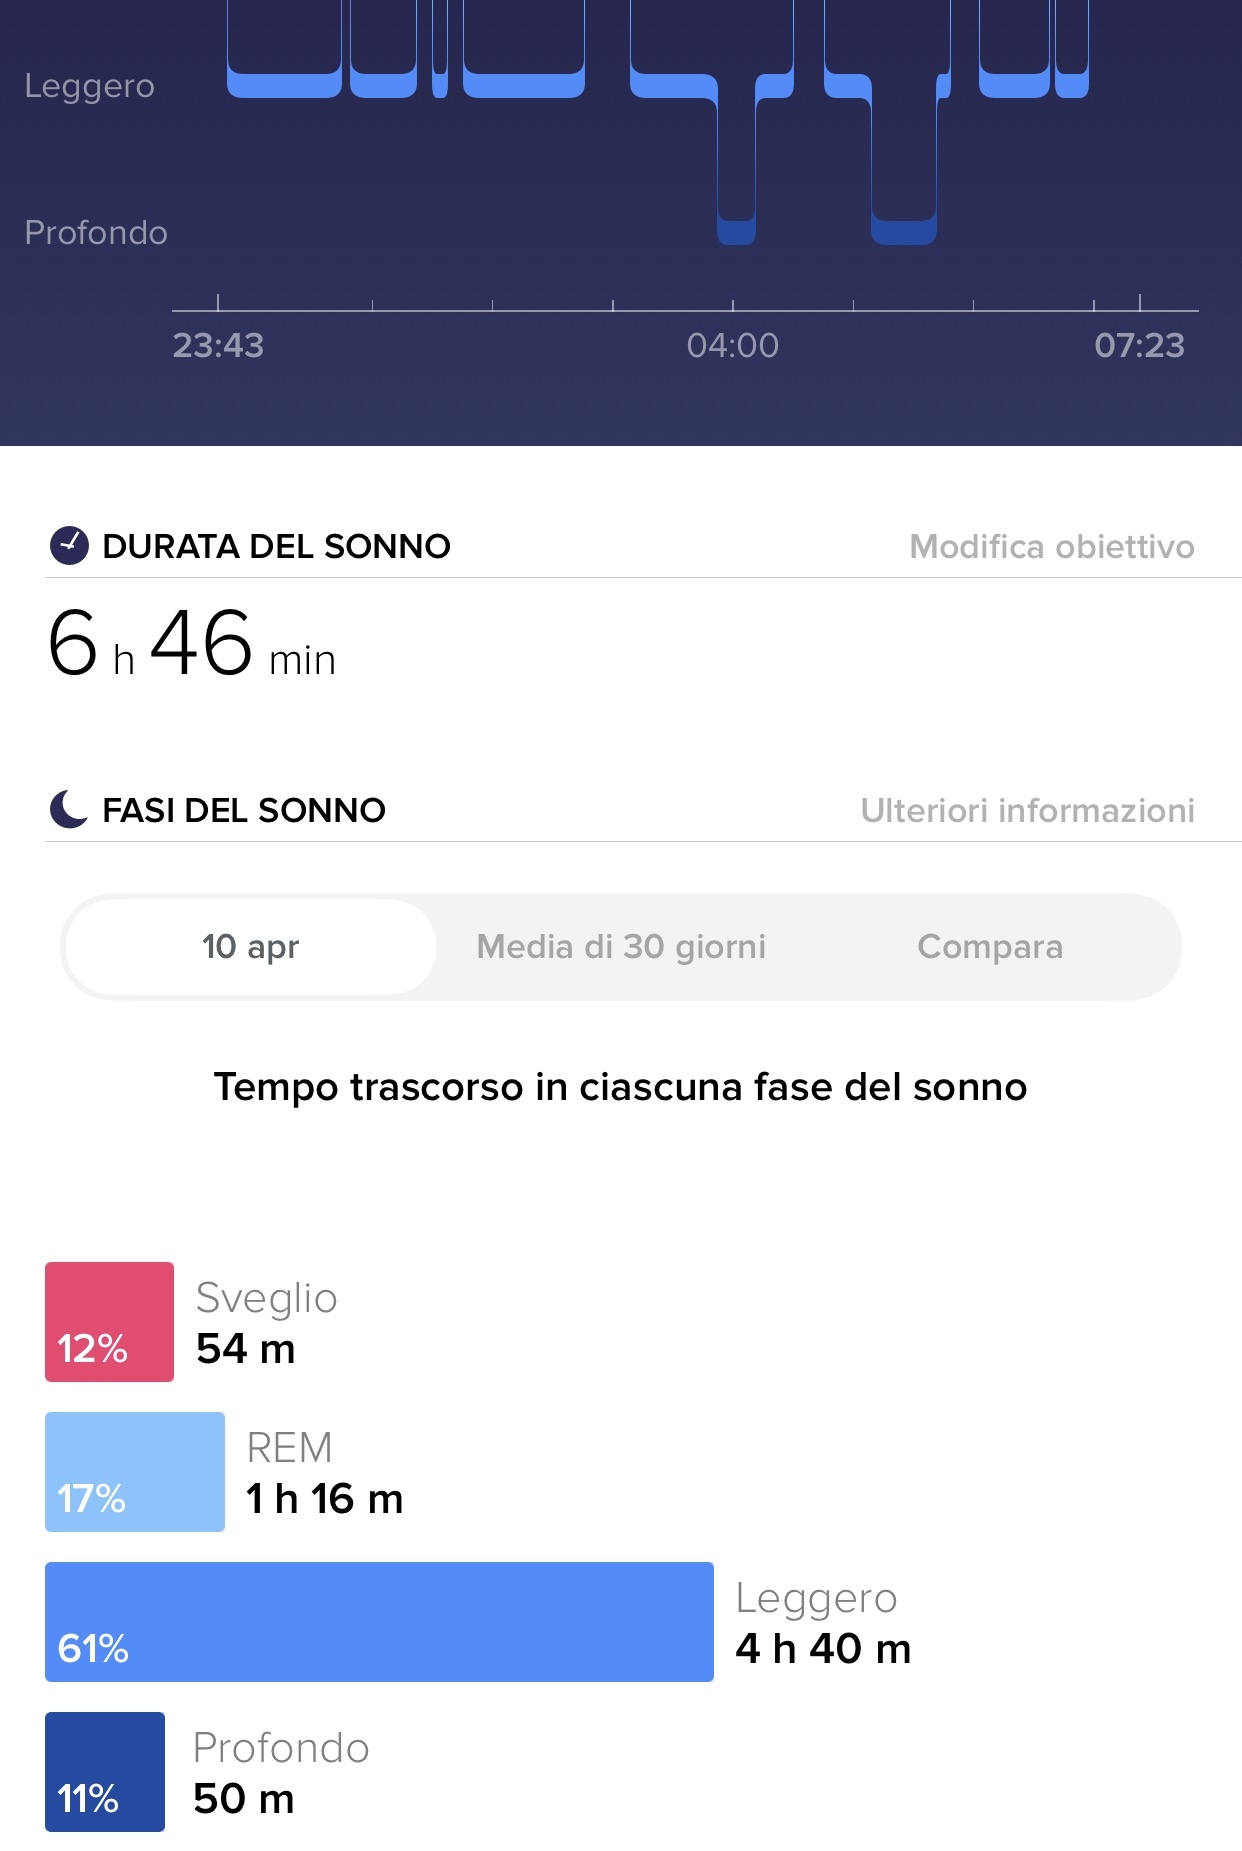Switch to the Compara tab
This screenshot has height=1851, width=1242.
[x=990, y=947]
